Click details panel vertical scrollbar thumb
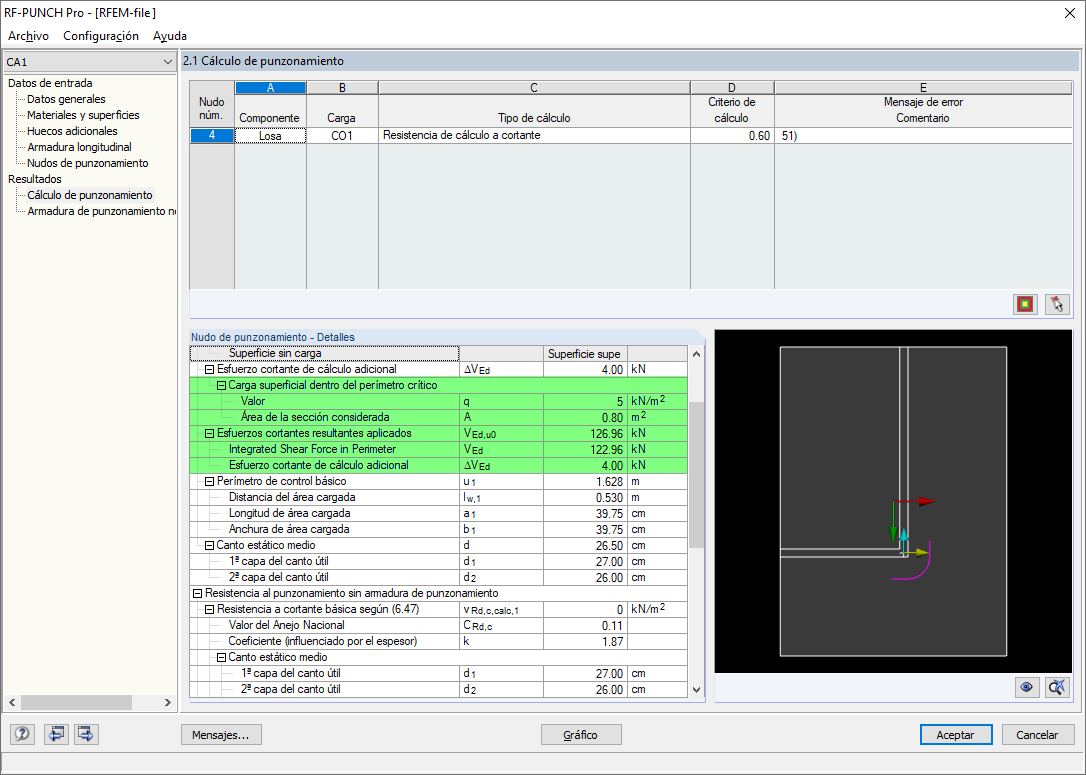1086x775 pixels. click(x=696, y=474)
